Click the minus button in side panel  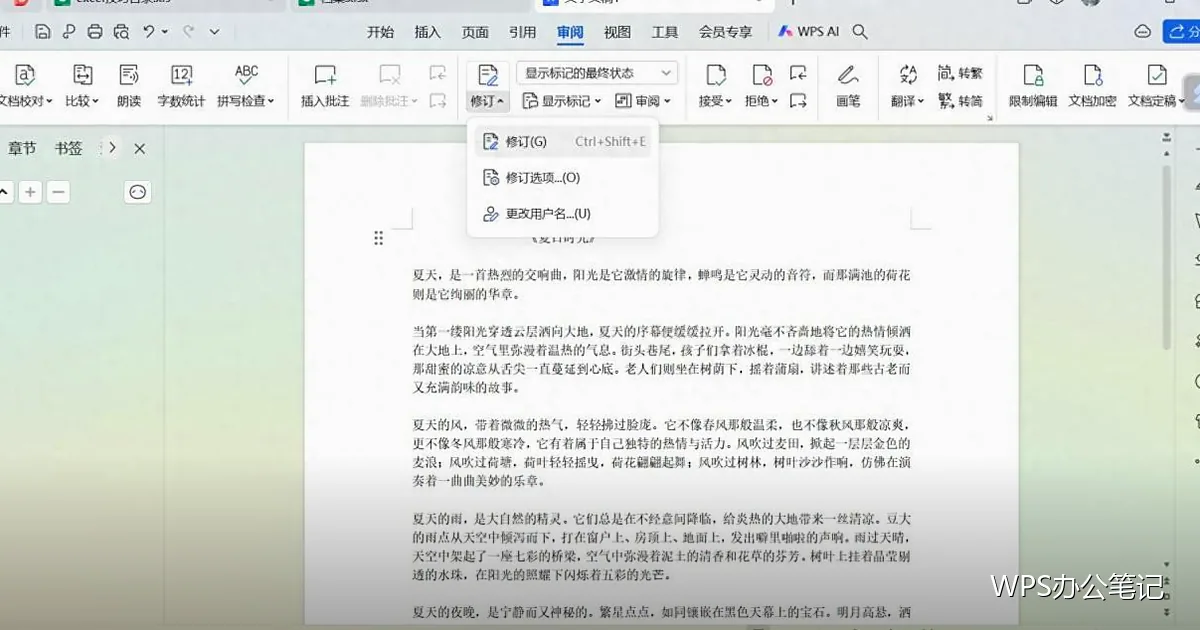(x=59, y=192)
